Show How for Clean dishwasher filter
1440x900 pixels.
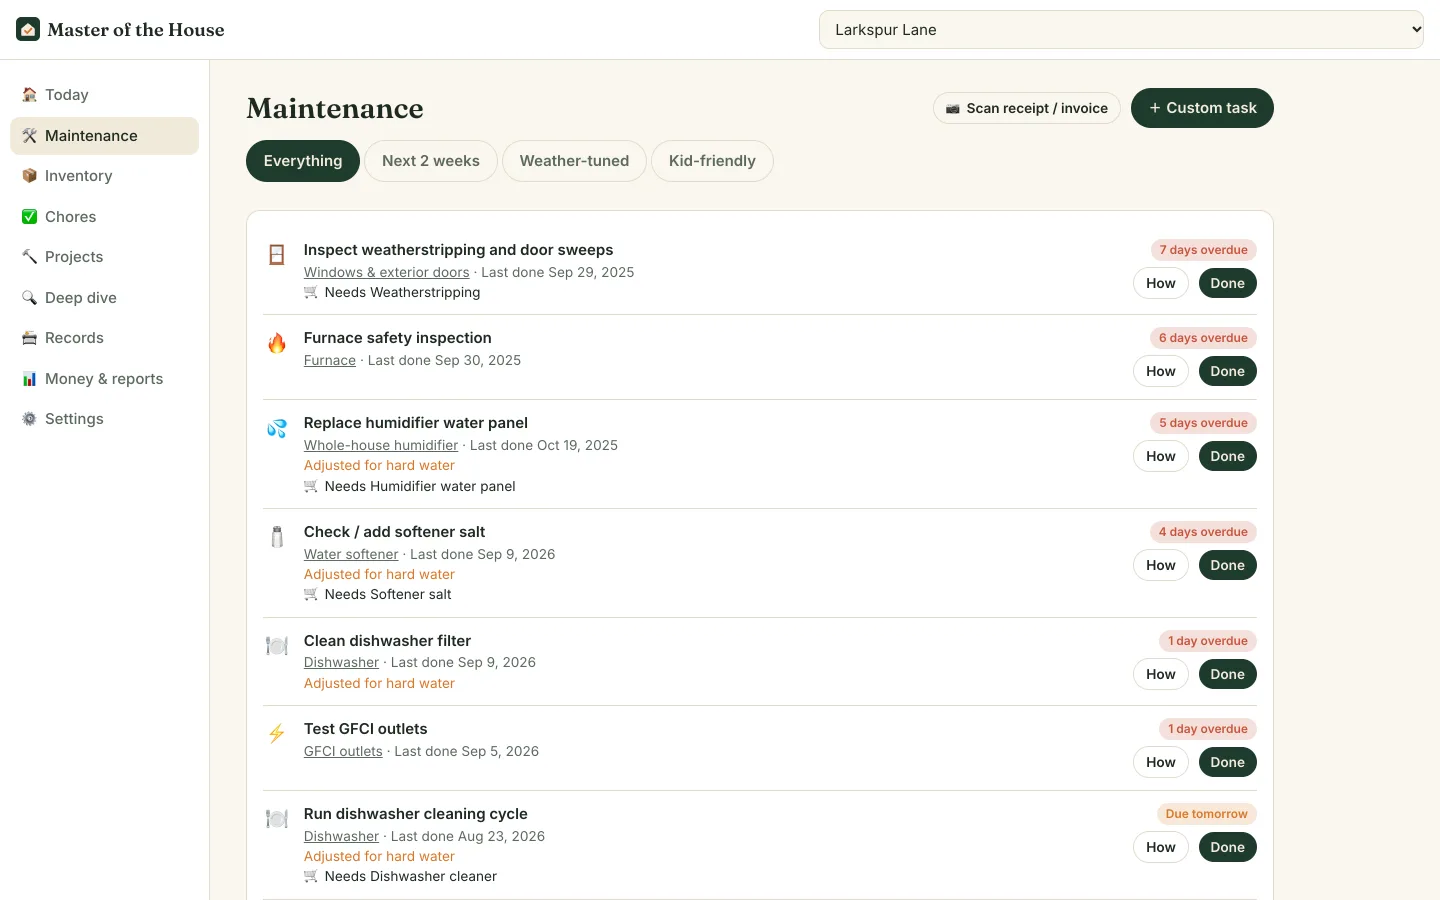(x=1161, y=674)
